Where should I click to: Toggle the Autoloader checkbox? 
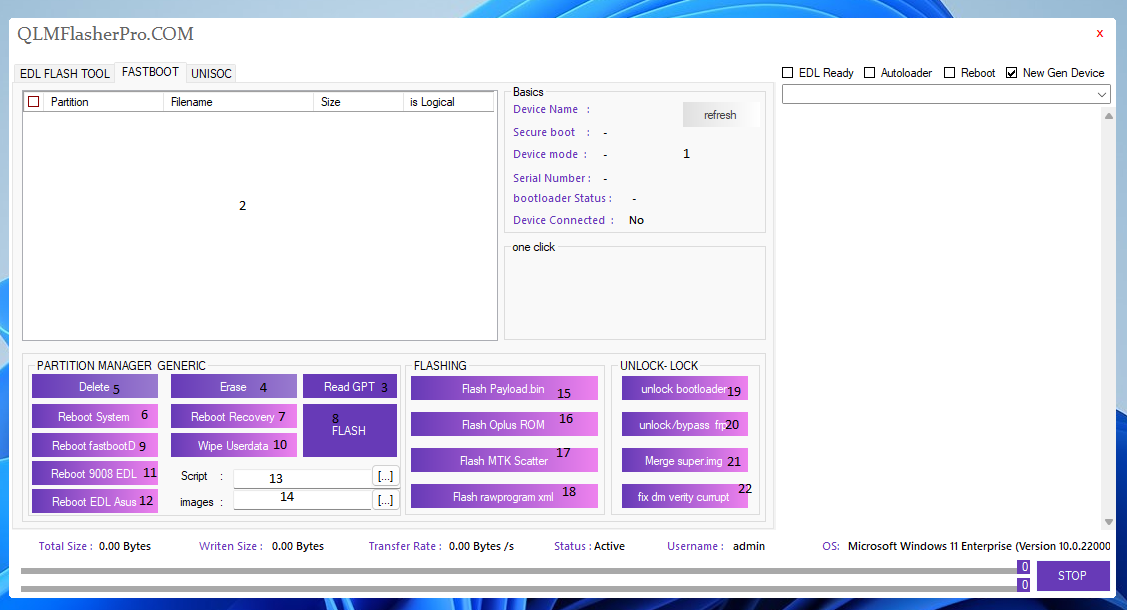[x=870, y=73]
